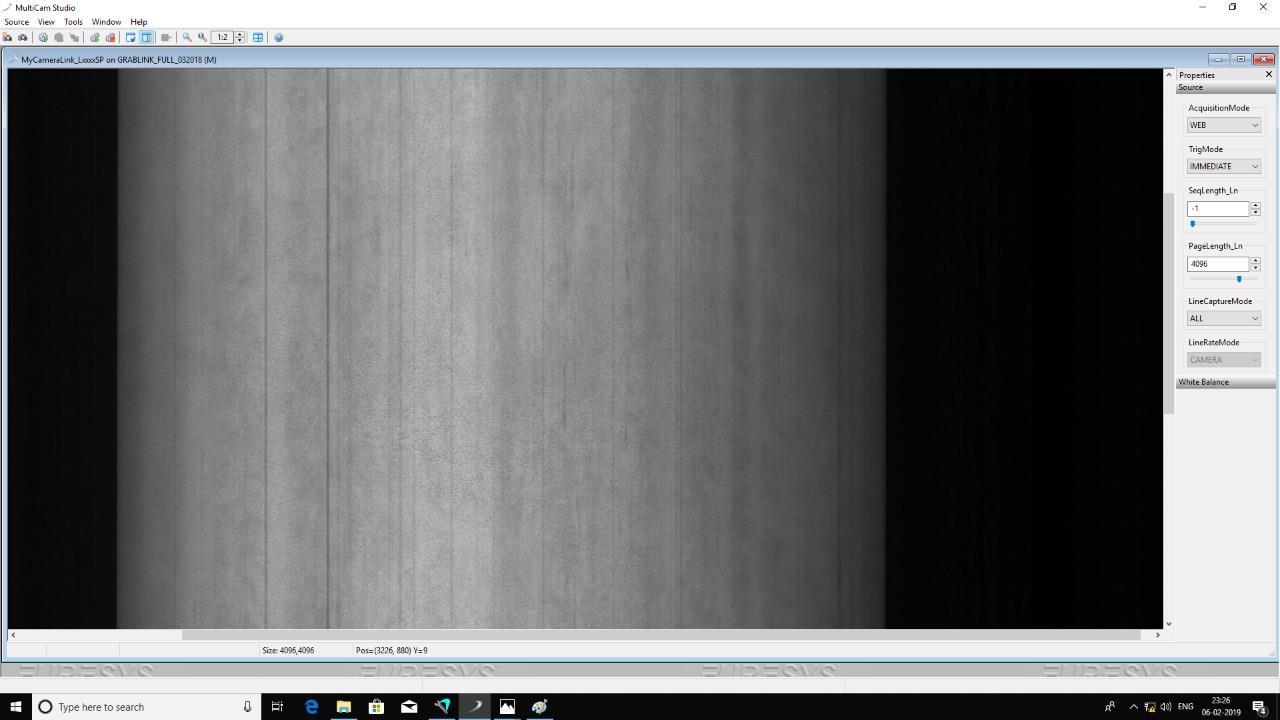The image size is (1280, 720).
Task: Collapse the Source section header
Action: (x=1226, y=87)
